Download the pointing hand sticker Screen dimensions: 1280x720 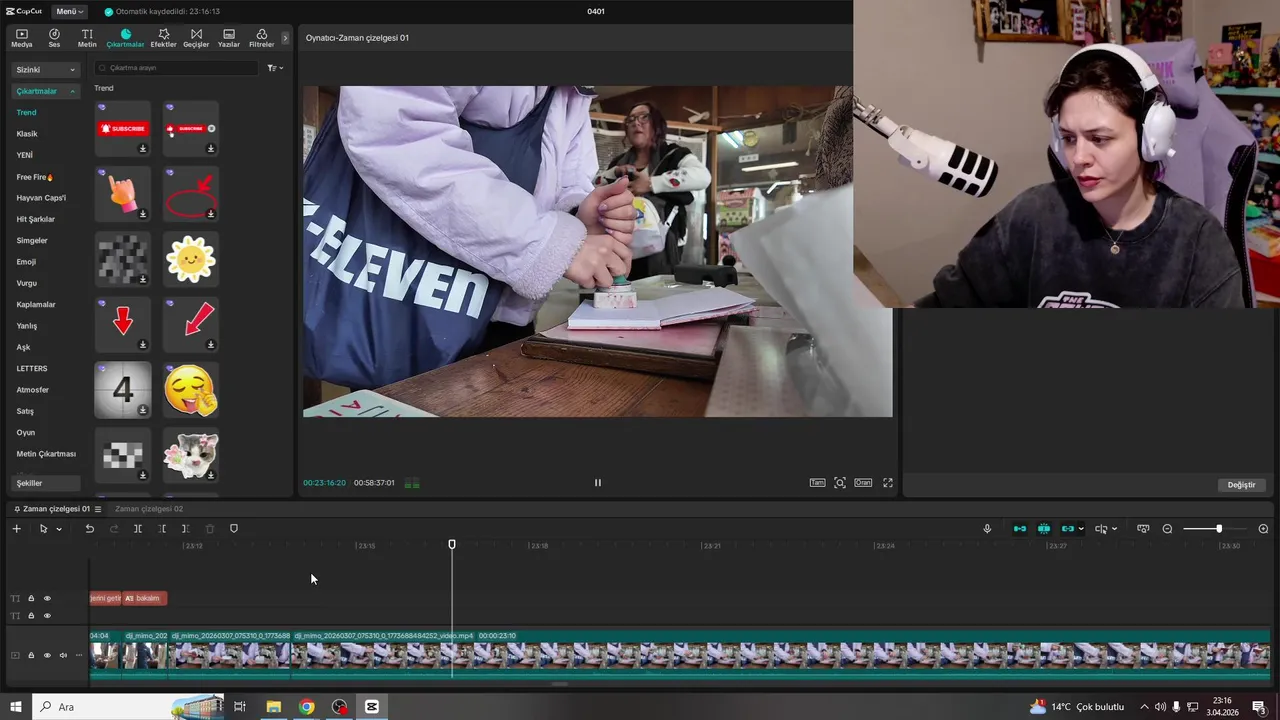143,214
